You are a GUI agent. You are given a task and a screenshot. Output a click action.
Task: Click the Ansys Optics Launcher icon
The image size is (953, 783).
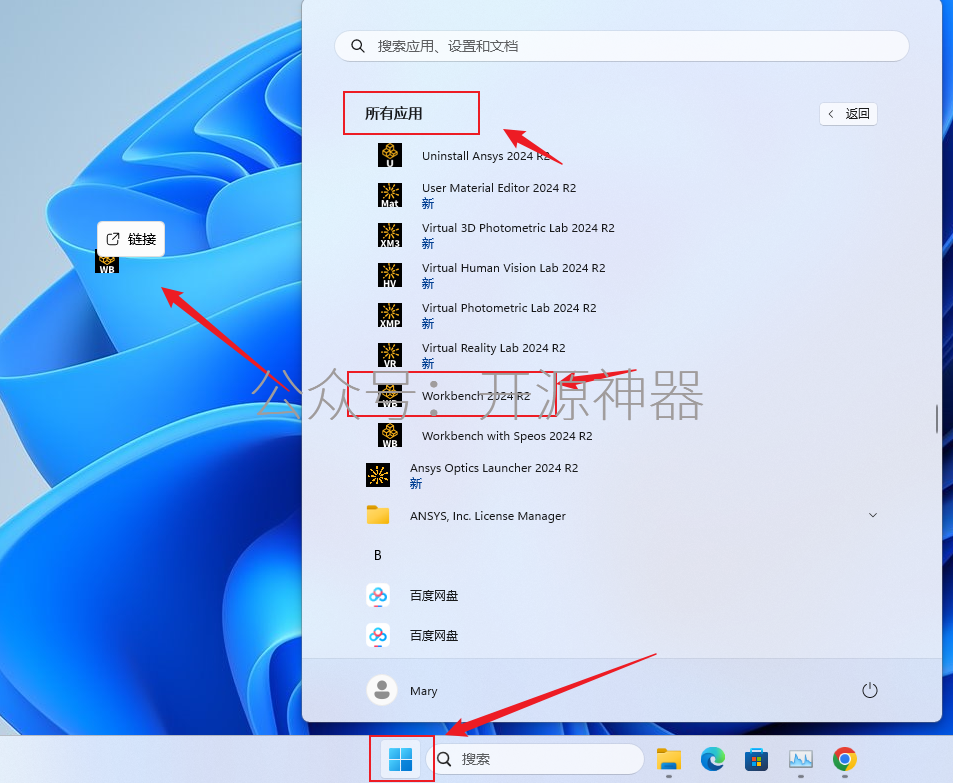tap(377, 475)
